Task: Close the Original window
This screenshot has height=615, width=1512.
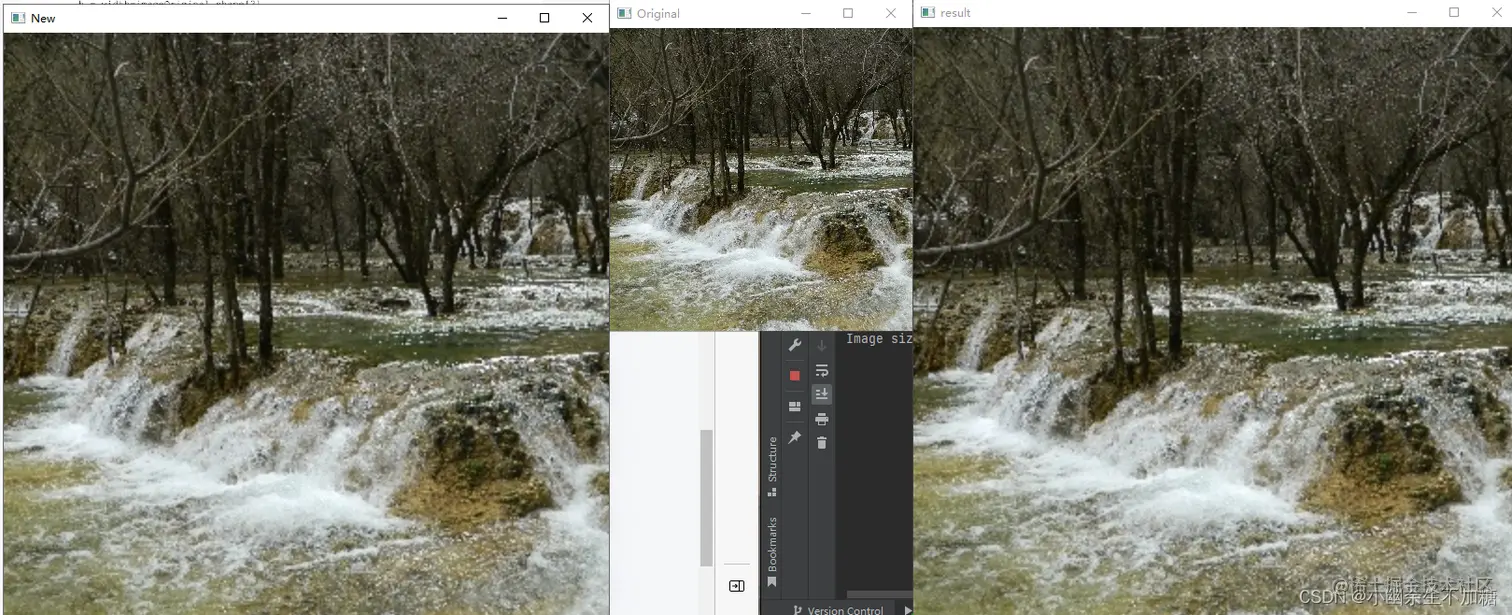Action: (890, 13)
